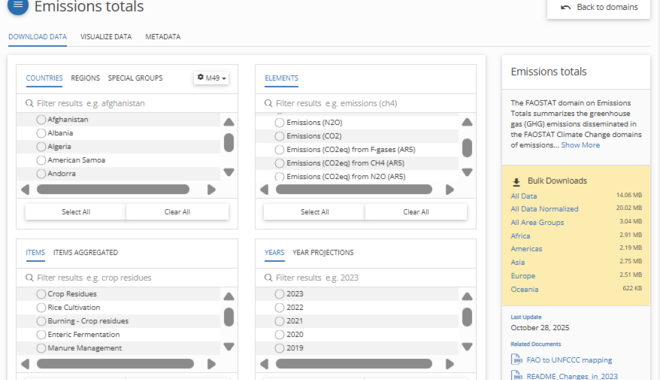
Task: Click the years list scroll-up arrow
Action: 467,296
